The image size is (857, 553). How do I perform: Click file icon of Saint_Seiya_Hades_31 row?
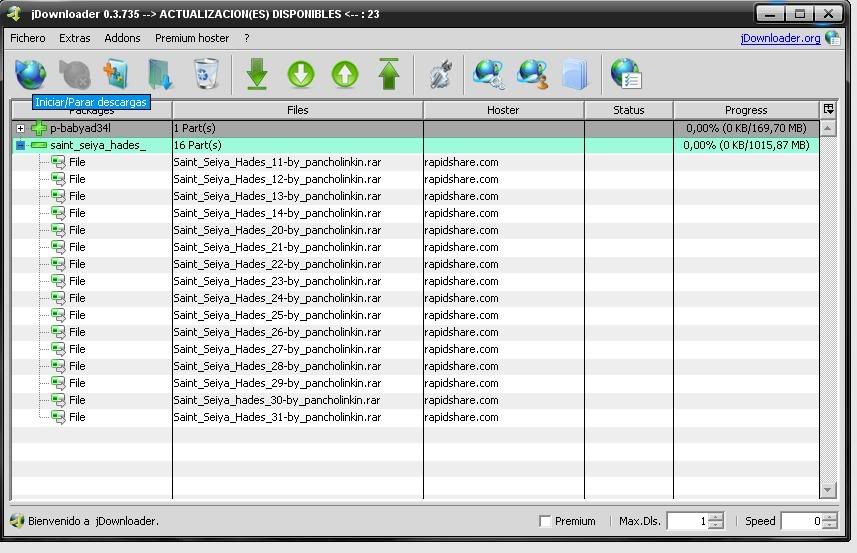[58, 417]
